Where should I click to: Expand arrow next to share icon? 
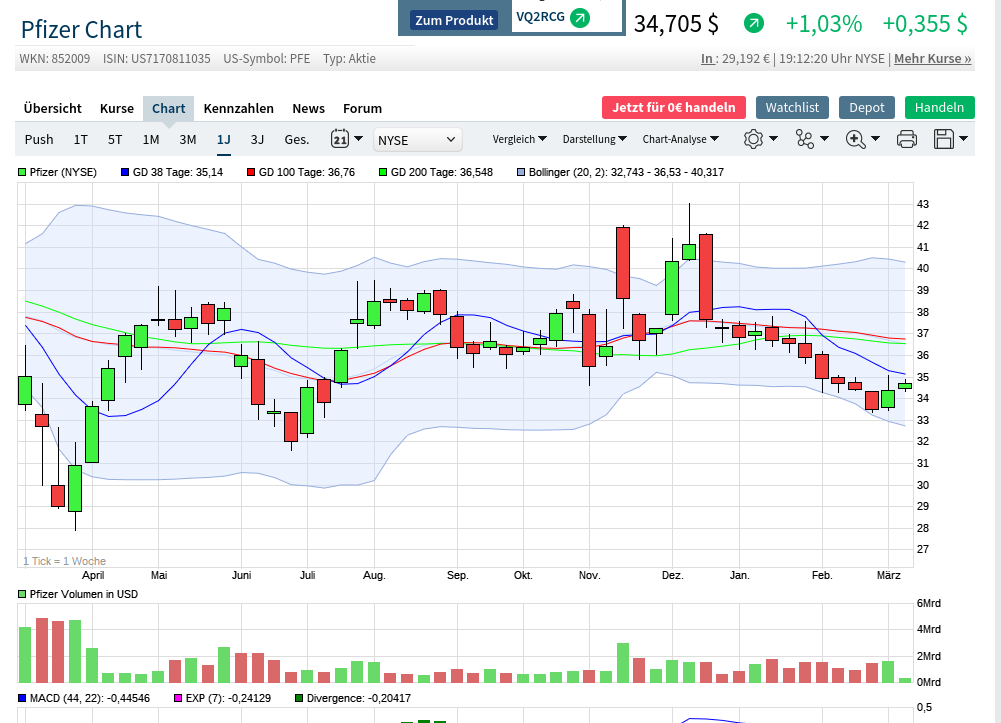click(824, 138)
